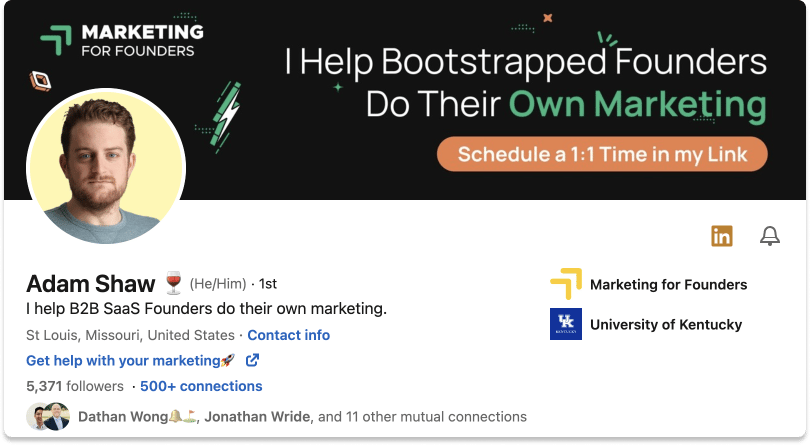Screen dimensions: 810x445
Task: Open Adam Shaw's profile photo
Action: 106,166
